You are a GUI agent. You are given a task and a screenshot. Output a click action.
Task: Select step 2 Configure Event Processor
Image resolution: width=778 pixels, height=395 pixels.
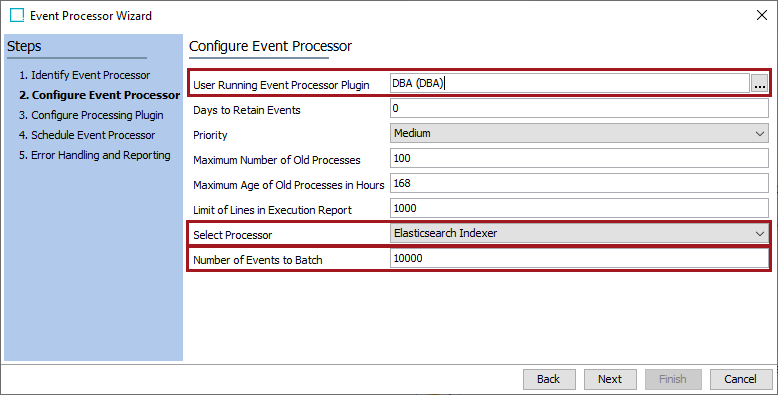coord(99,95)
